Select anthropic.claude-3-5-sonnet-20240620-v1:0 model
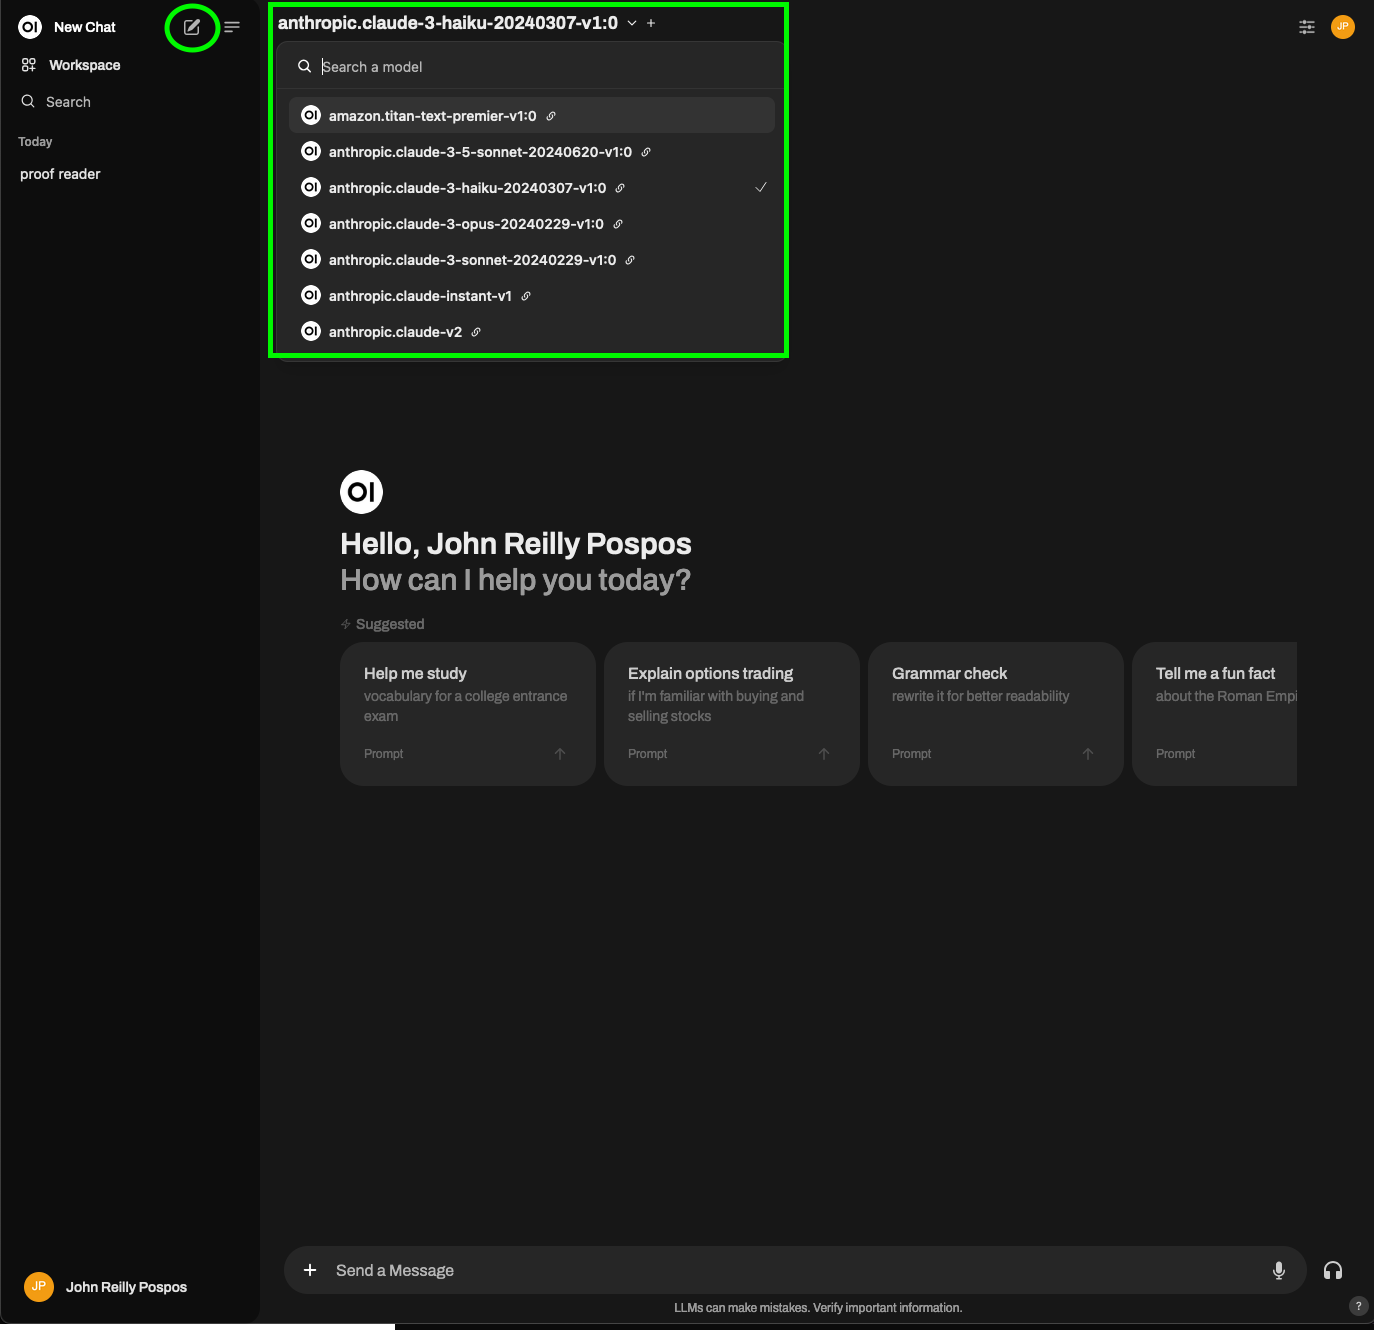Screen dimensions: 1374x1330 (x=532, y=152)
